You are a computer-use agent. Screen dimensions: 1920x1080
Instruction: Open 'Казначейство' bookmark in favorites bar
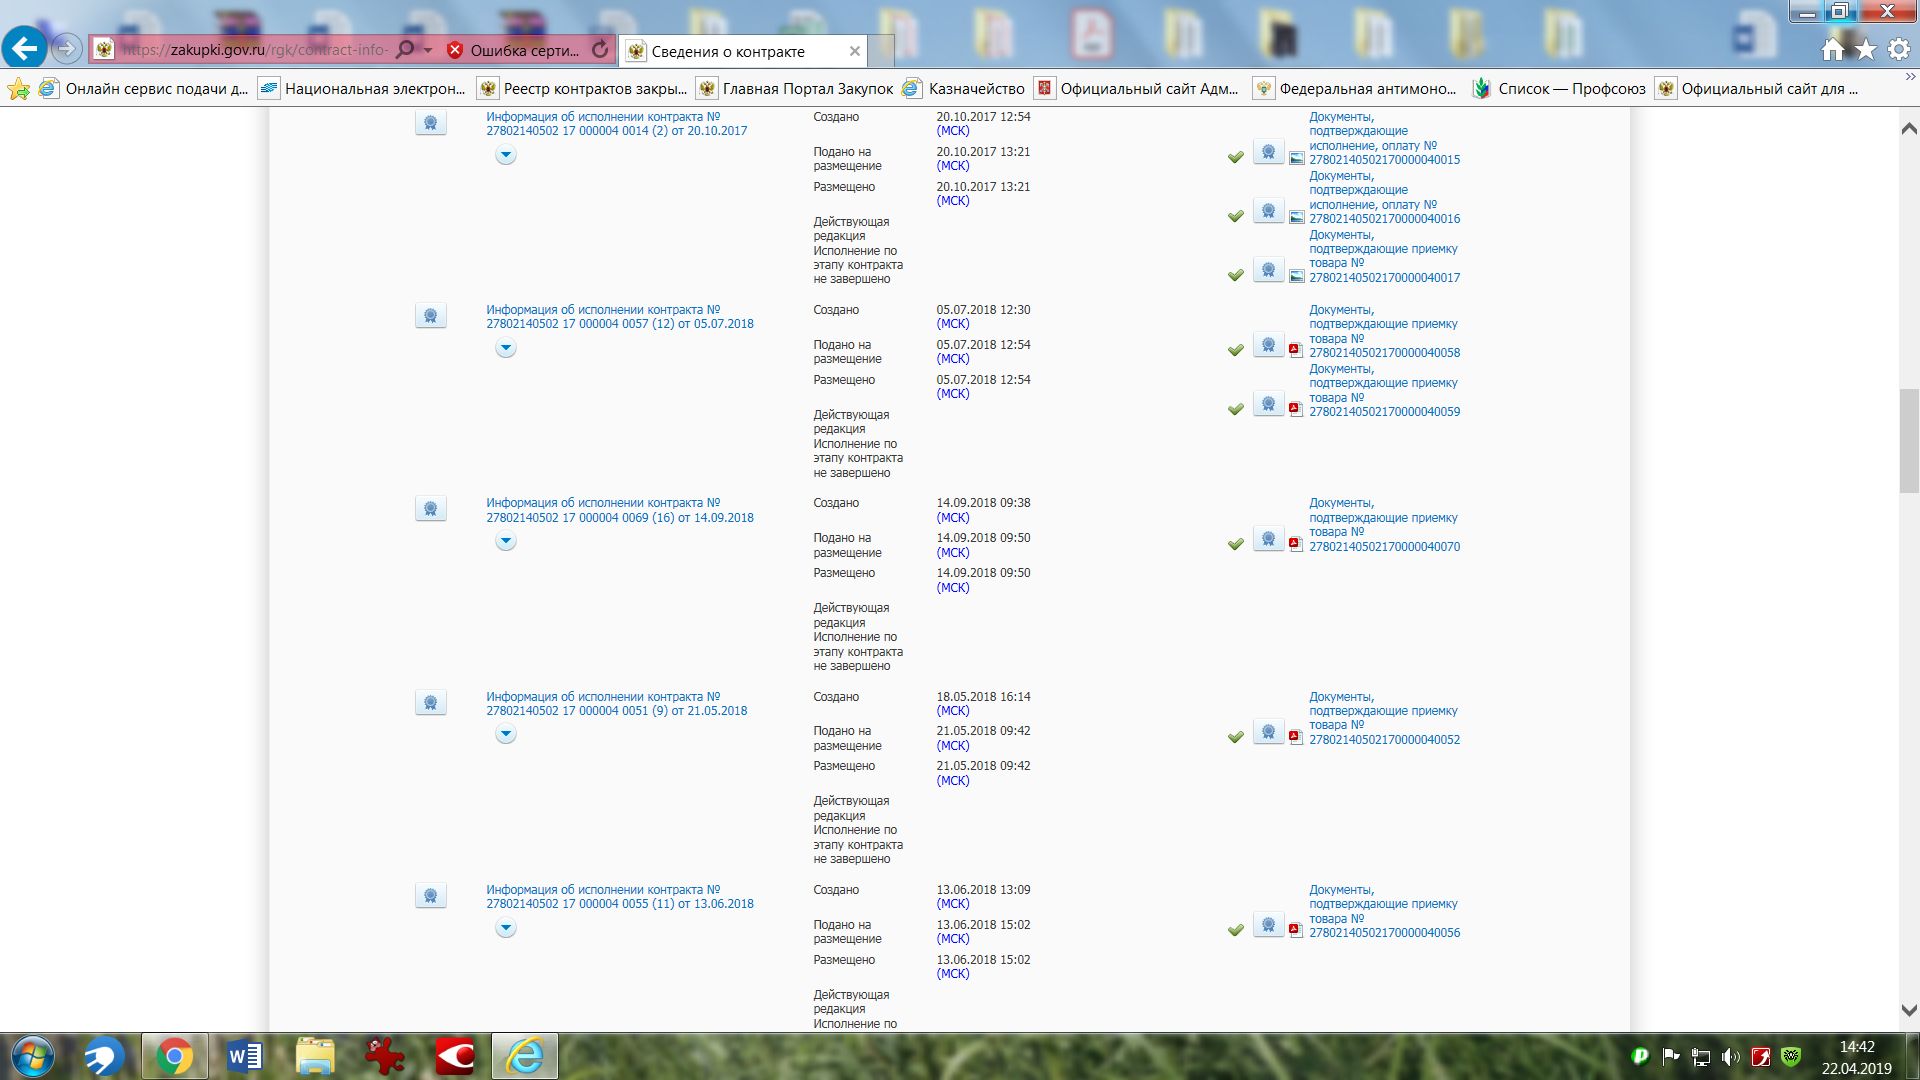click(x=976, y=89)
